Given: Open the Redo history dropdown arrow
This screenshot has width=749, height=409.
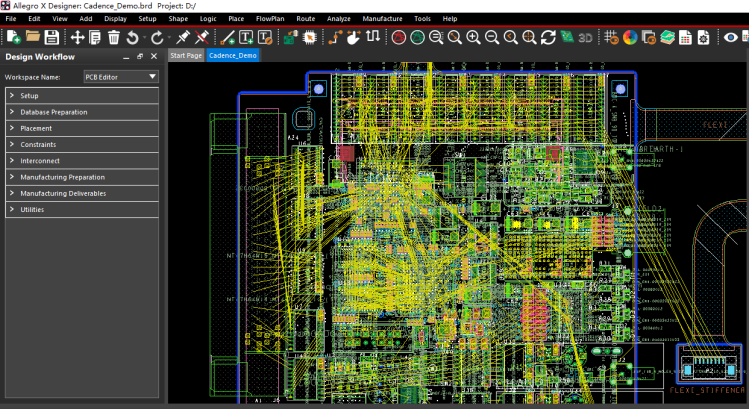Looking at the screenshot, I should [x=169, y=37].
